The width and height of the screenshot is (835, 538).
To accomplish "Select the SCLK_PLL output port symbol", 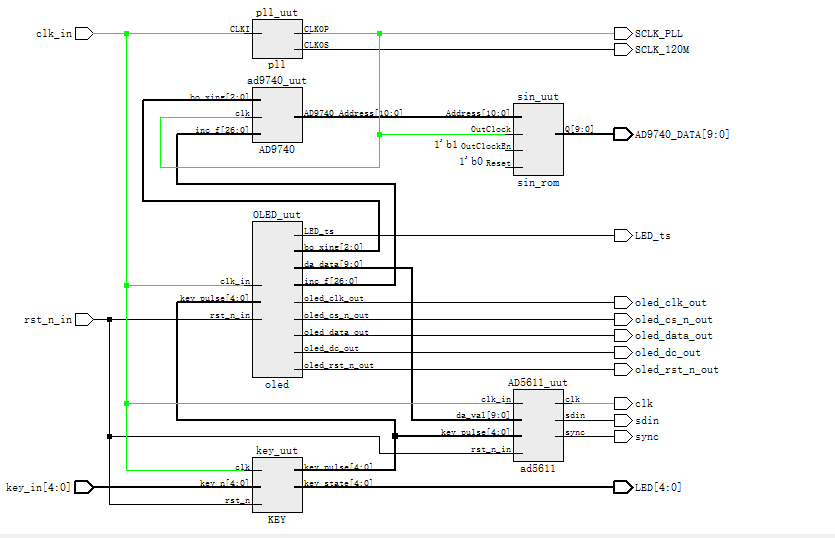I will pyautogui.click(x=623, y=34).
